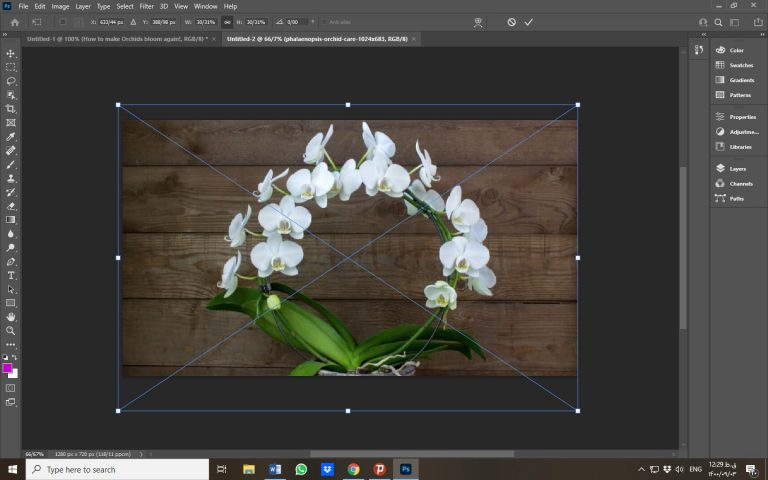The image size is (768, 480).
Task: Click the default colors reset icon
Action: click(x=5, y=357)
